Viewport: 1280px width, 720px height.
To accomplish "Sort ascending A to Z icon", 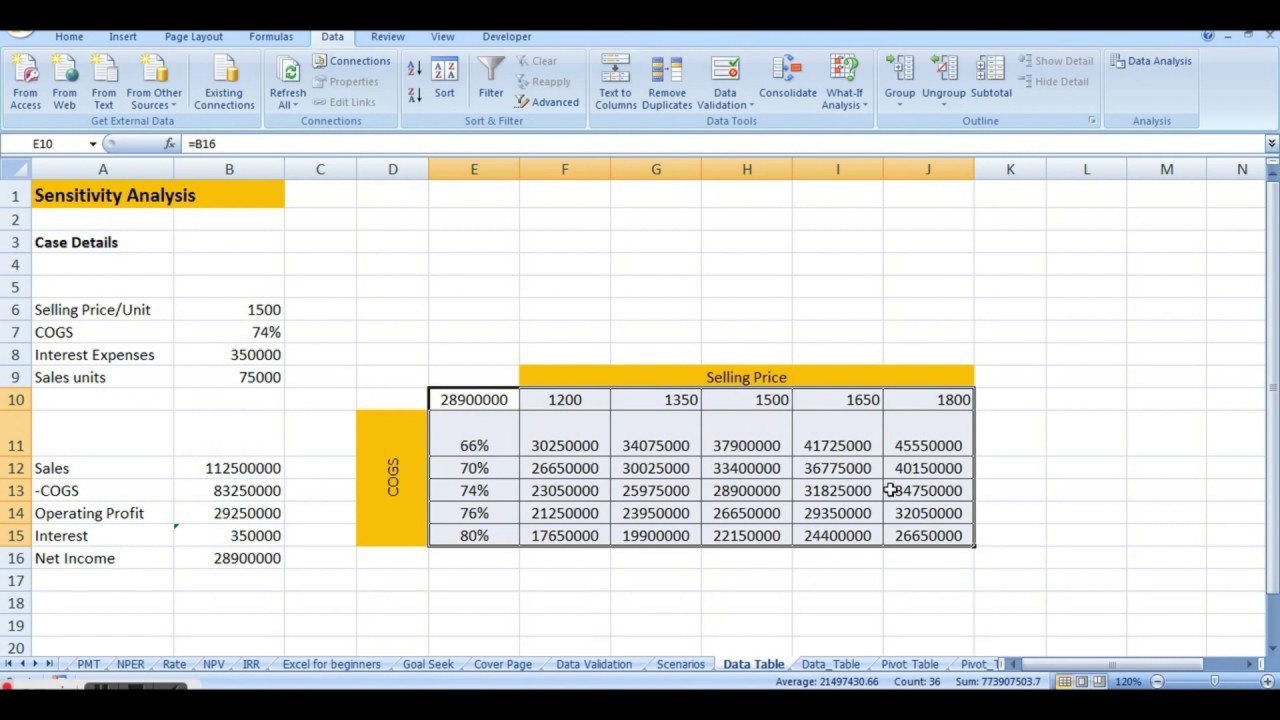I will [415, 69].
